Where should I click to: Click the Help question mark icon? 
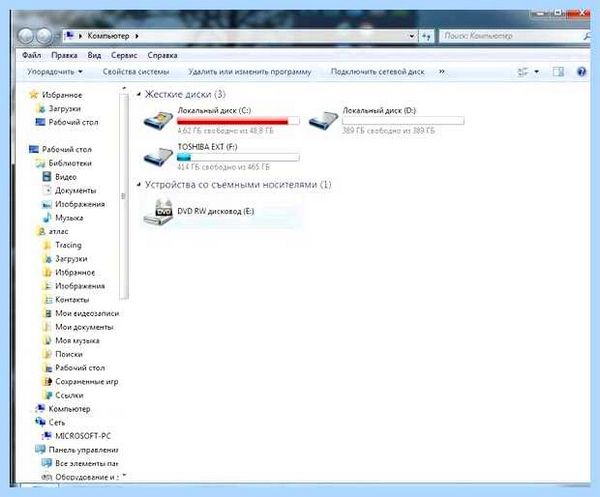point(581,72)
